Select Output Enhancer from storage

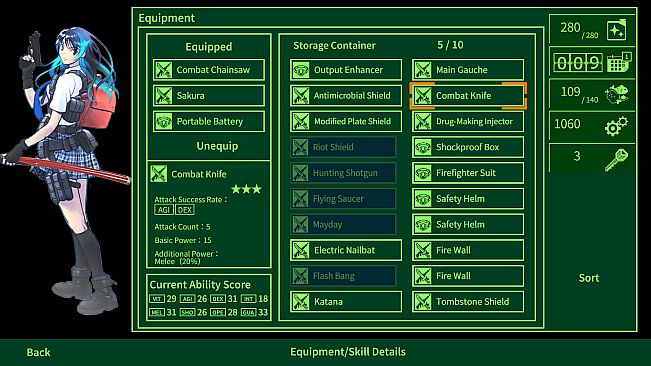point(346,70)
